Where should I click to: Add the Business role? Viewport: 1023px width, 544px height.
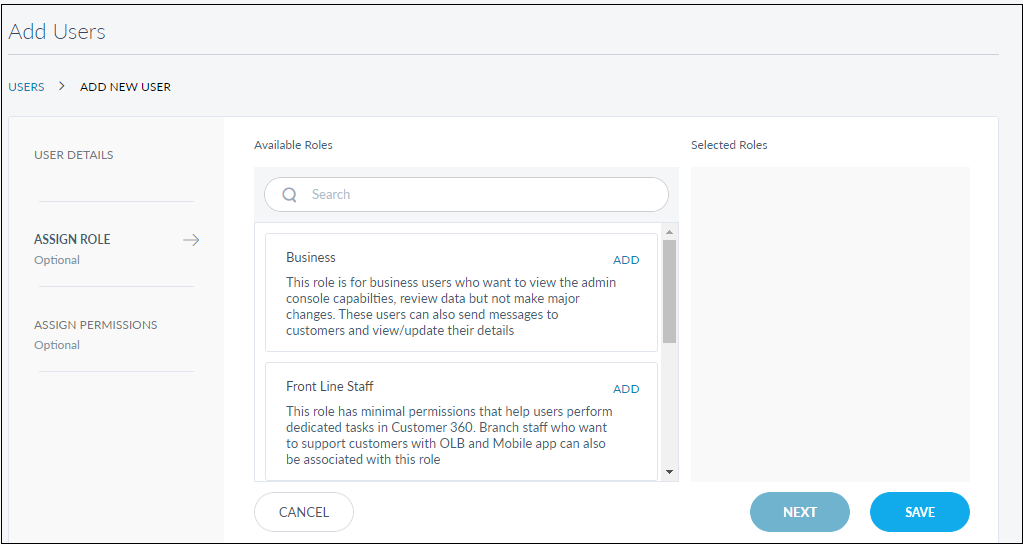626,260
